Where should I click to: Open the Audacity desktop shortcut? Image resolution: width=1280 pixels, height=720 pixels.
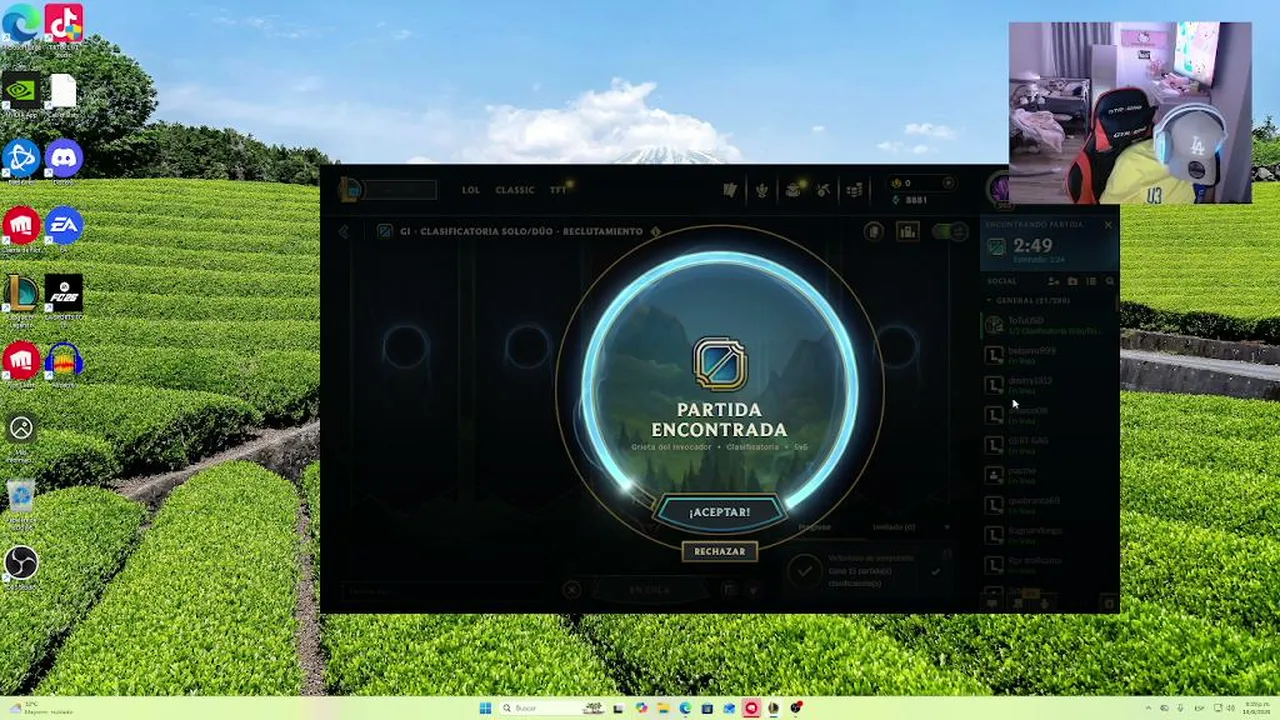64,362
